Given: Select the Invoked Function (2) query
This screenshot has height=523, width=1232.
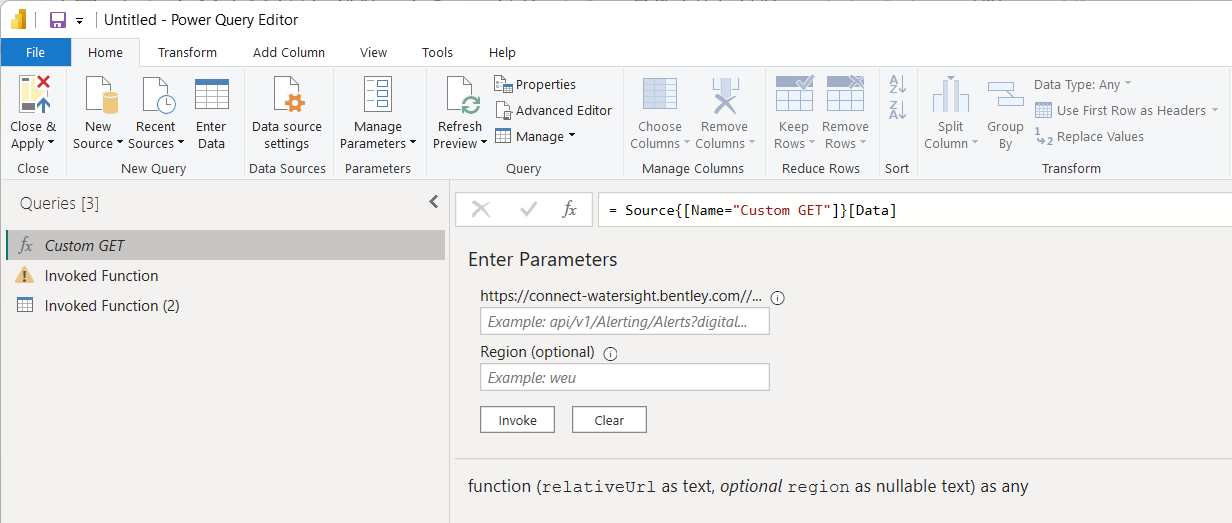Looking at the screenshot, I should (111, 306).
